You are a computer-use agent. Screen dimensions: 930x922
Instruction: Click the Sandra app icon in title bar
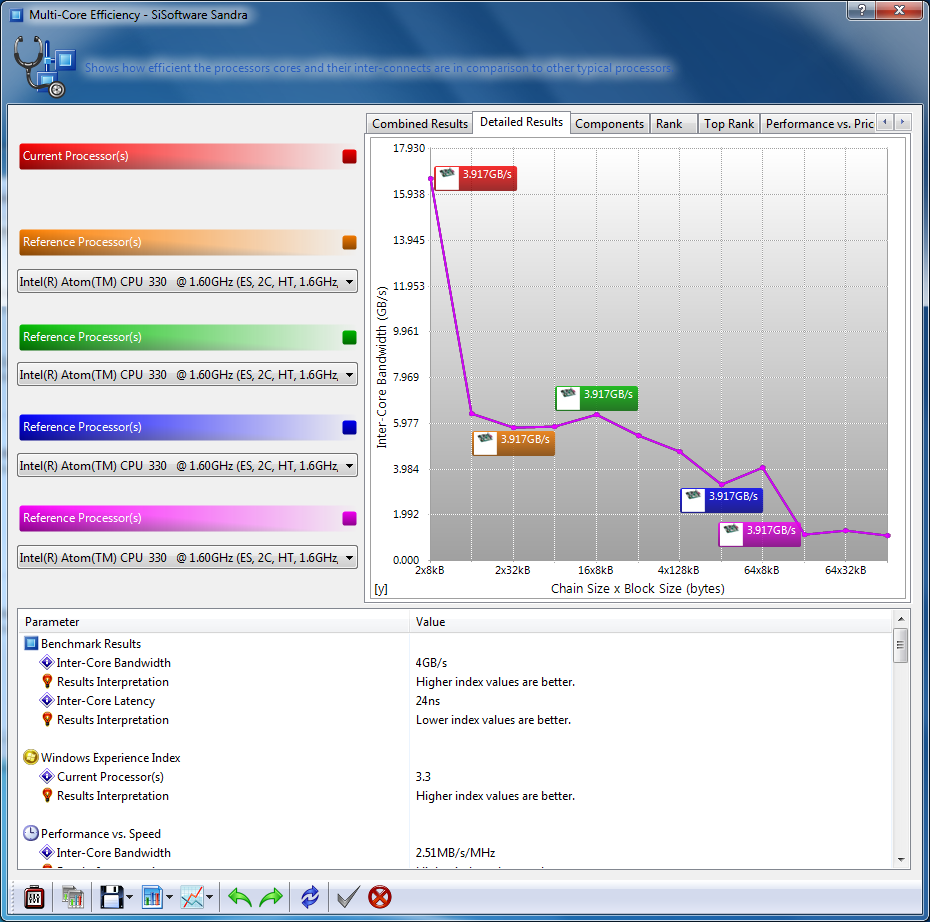click(x=17, y=15)
